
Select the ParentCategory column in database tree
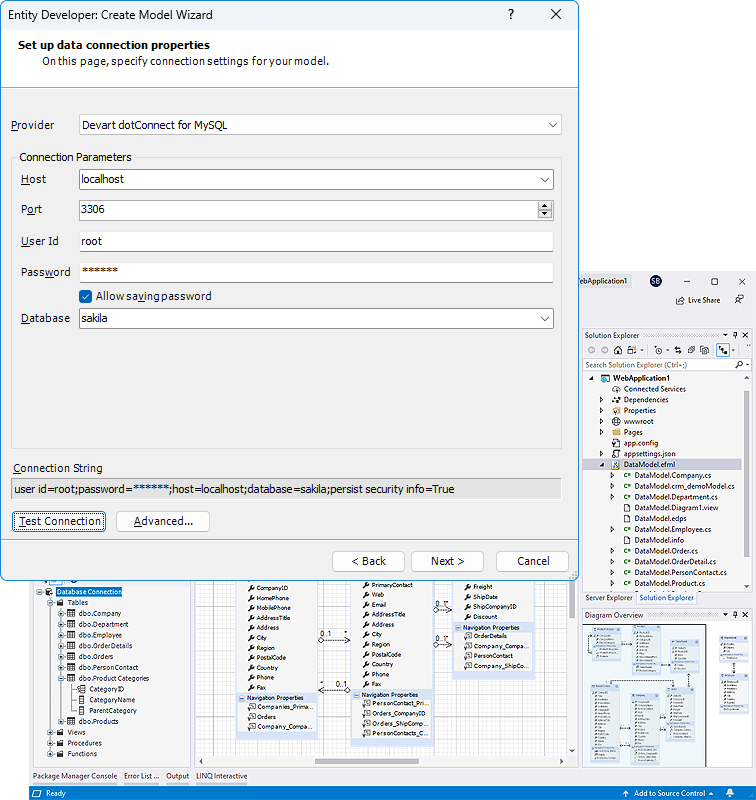[x=113, y=711]
